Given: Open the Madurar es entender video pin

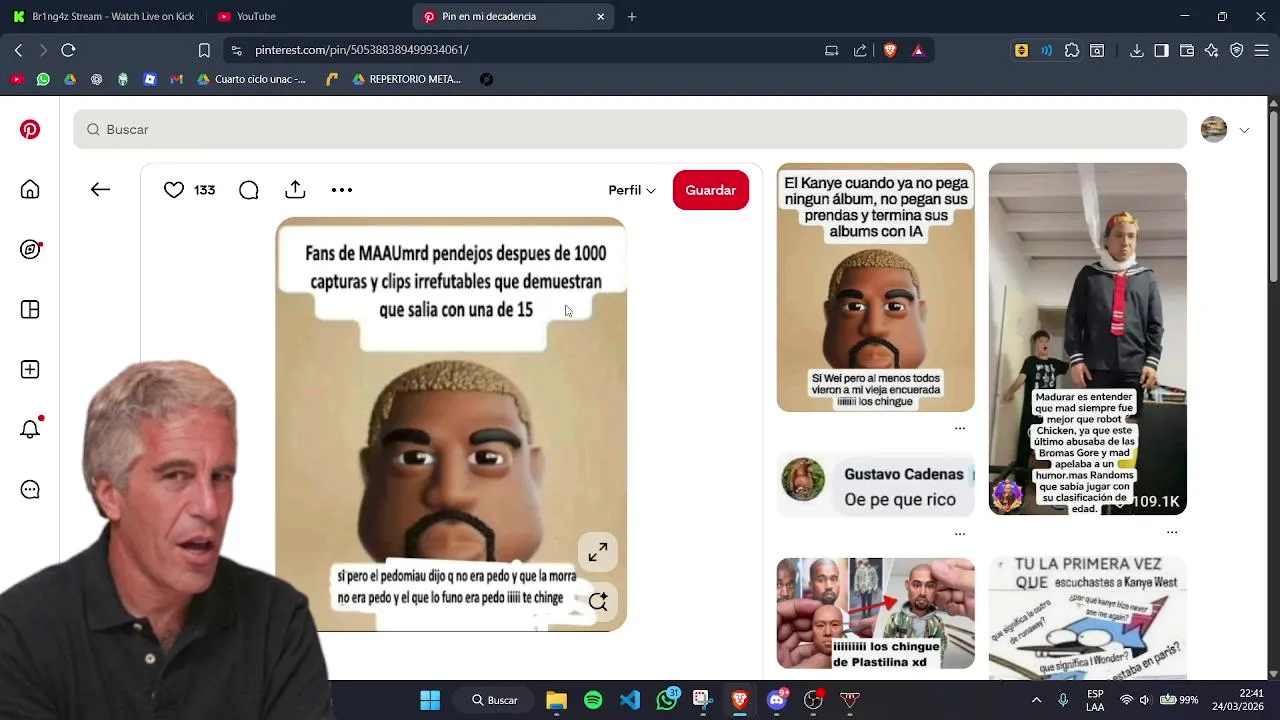Looking at the screenshot, I should 1088,339.
